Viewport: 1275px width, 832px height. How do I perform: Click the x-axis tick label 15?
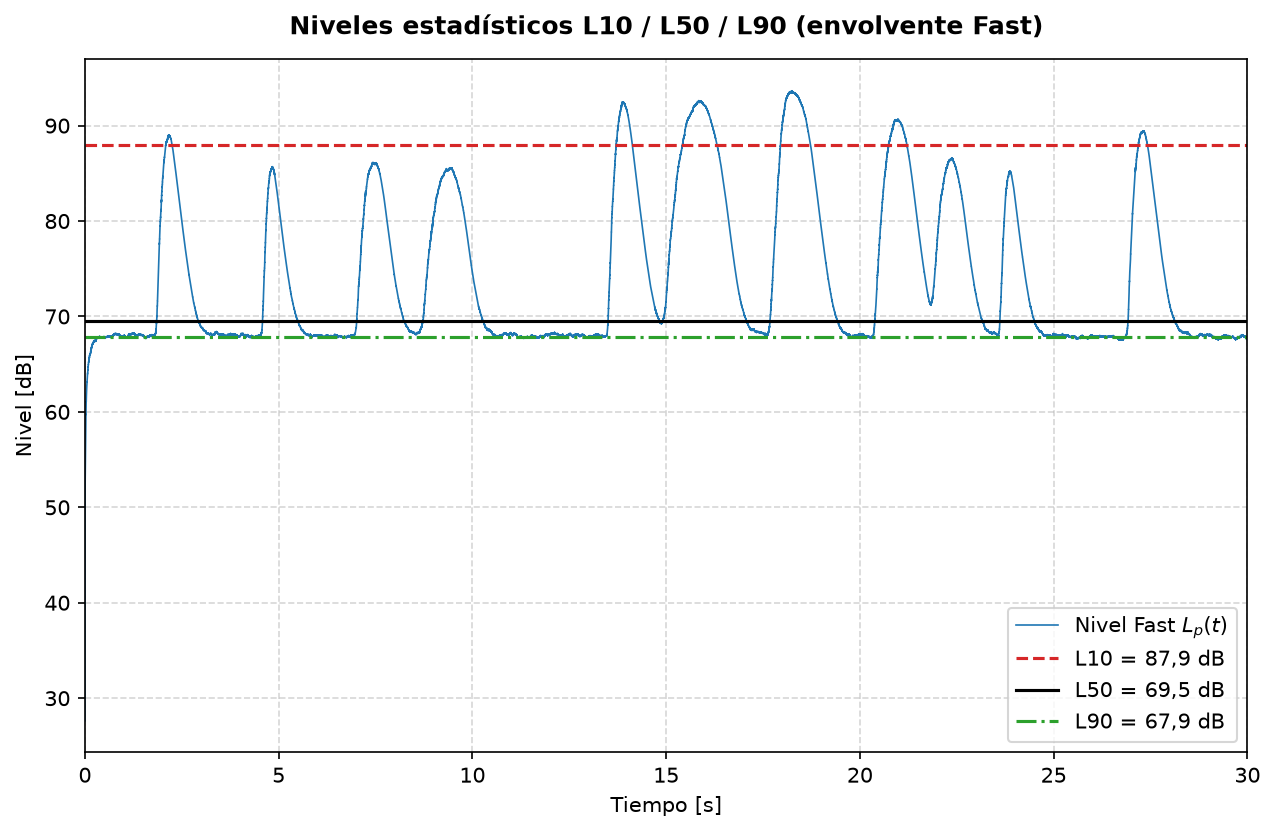pos(666,775)
